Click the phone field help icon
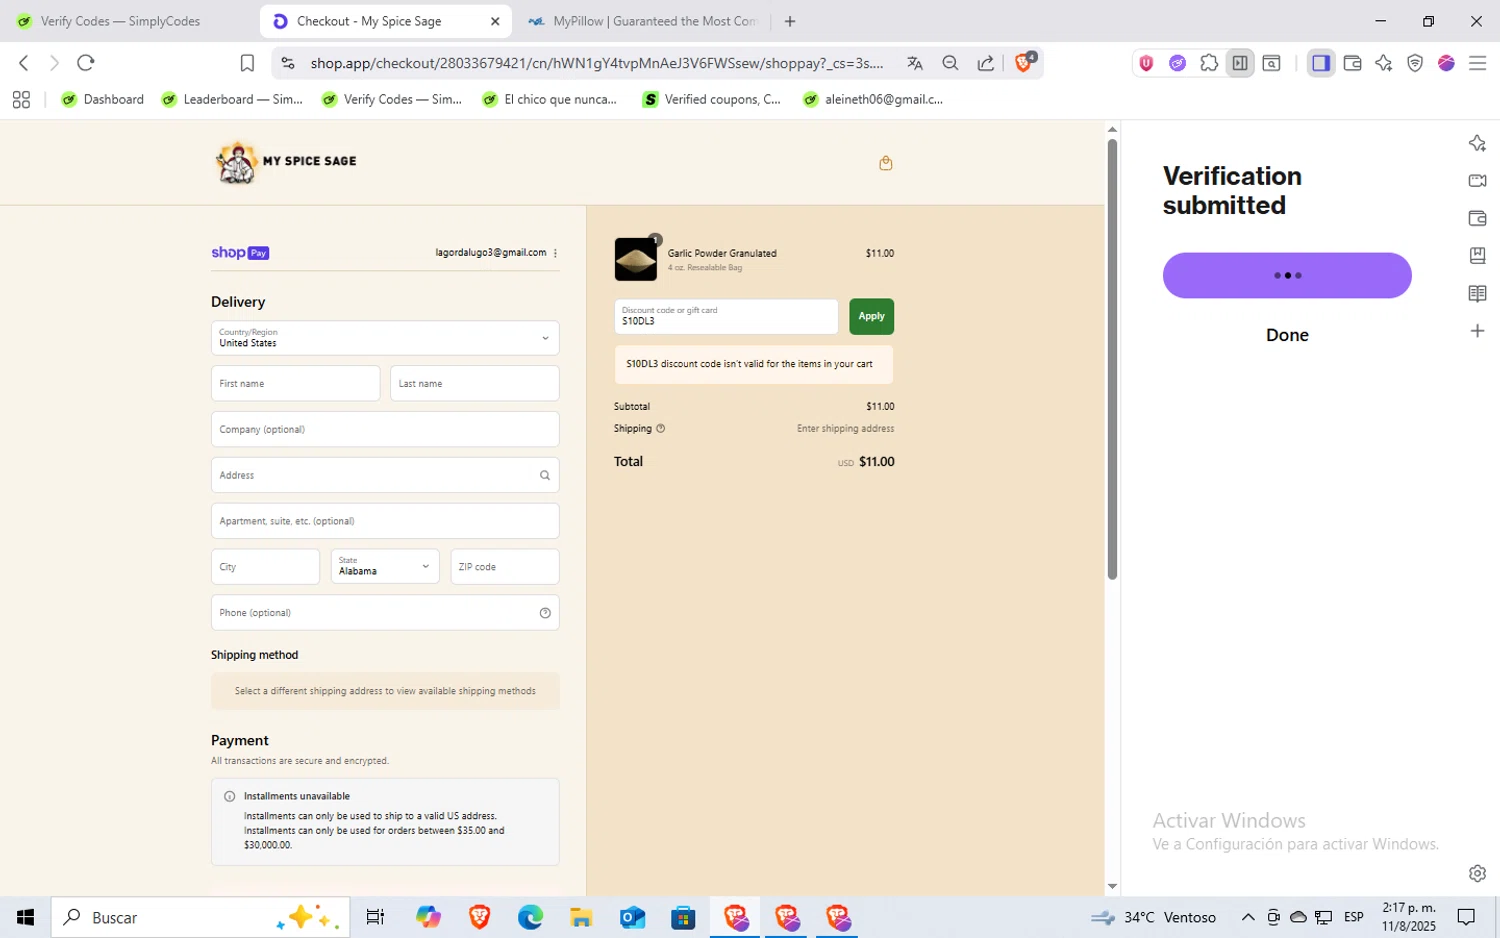The height and width of the screenshot is (938, 1500). coord(545,613)
